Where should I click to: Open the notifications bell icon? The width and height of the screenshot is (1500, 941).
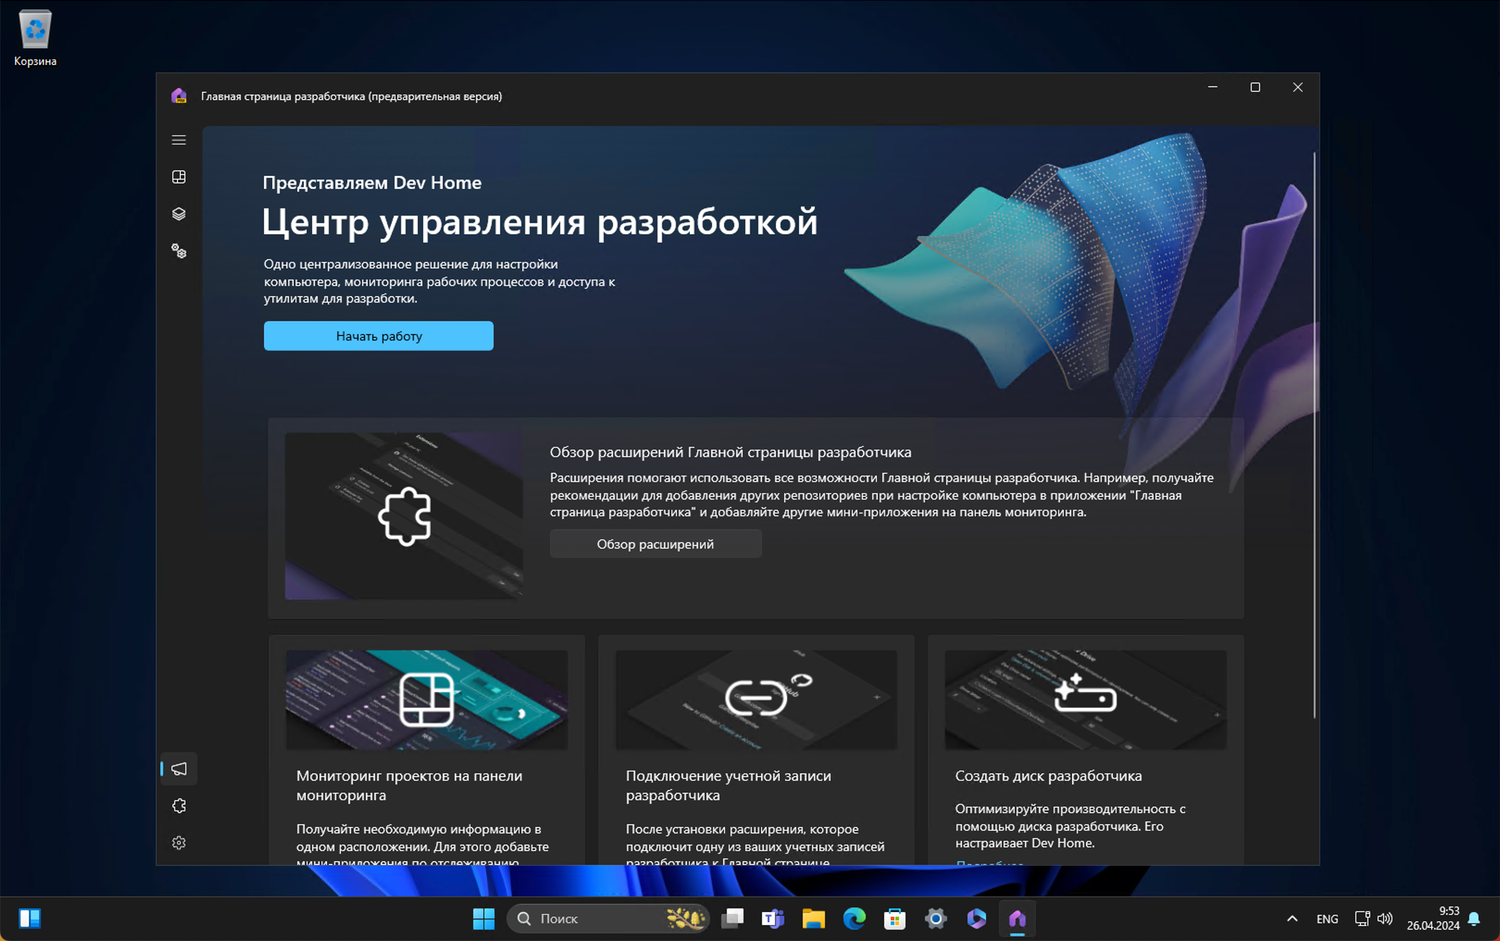[1474, 919]
